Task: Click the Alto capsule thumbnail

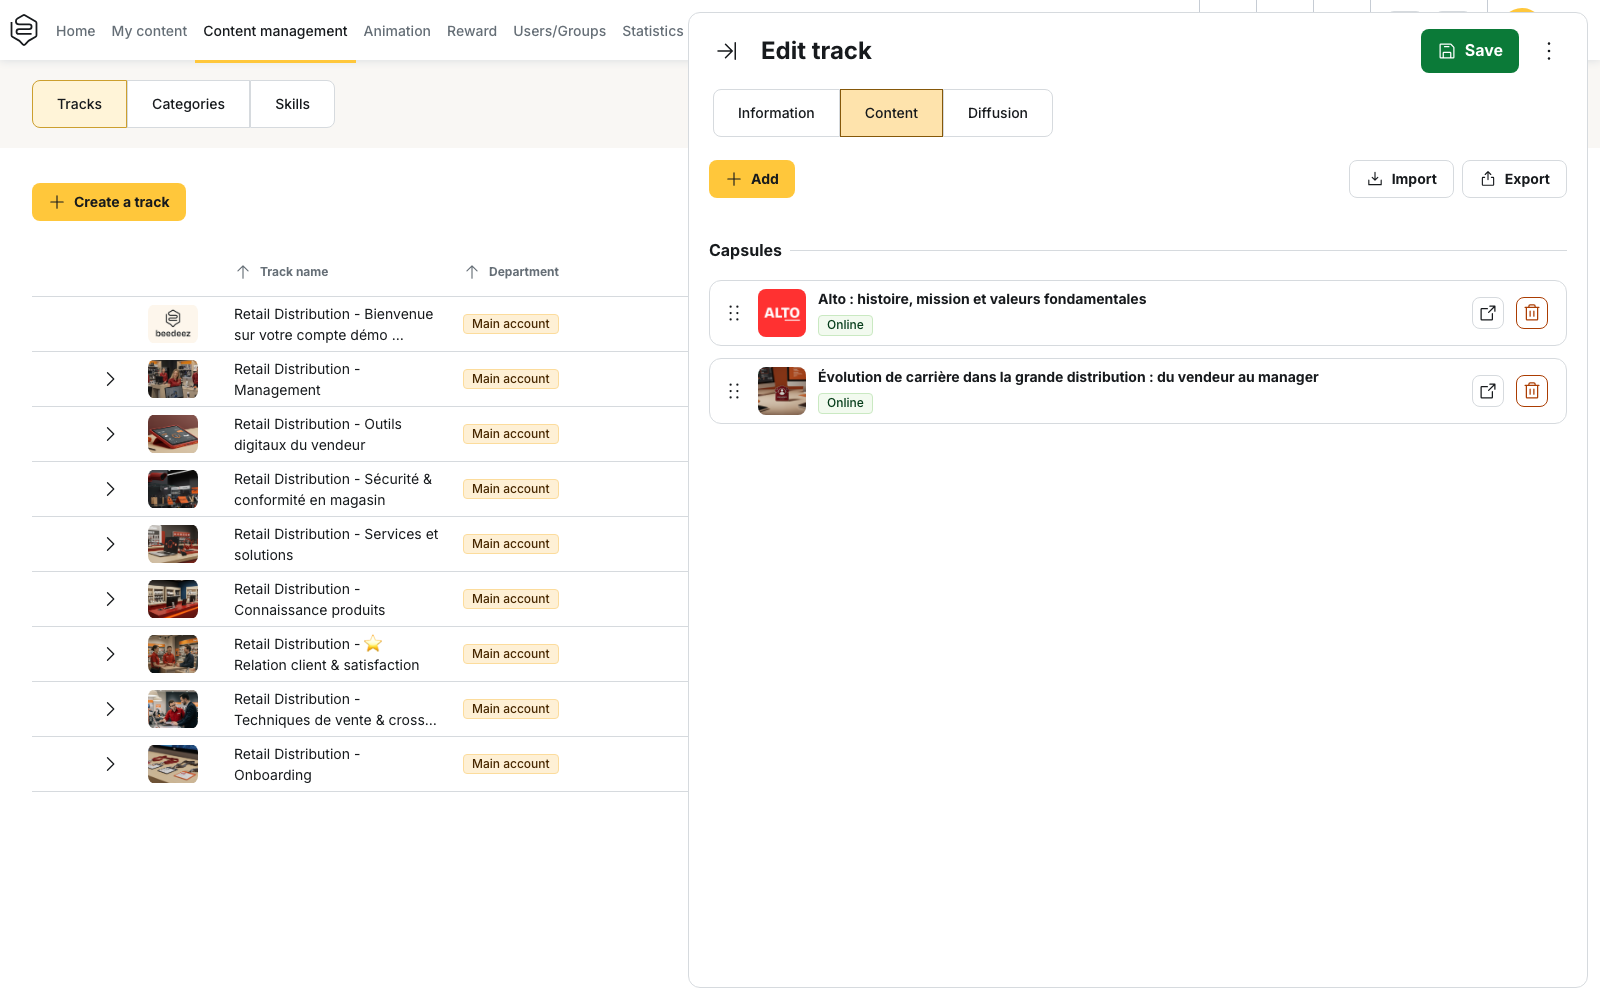Action: coord(782,313)
